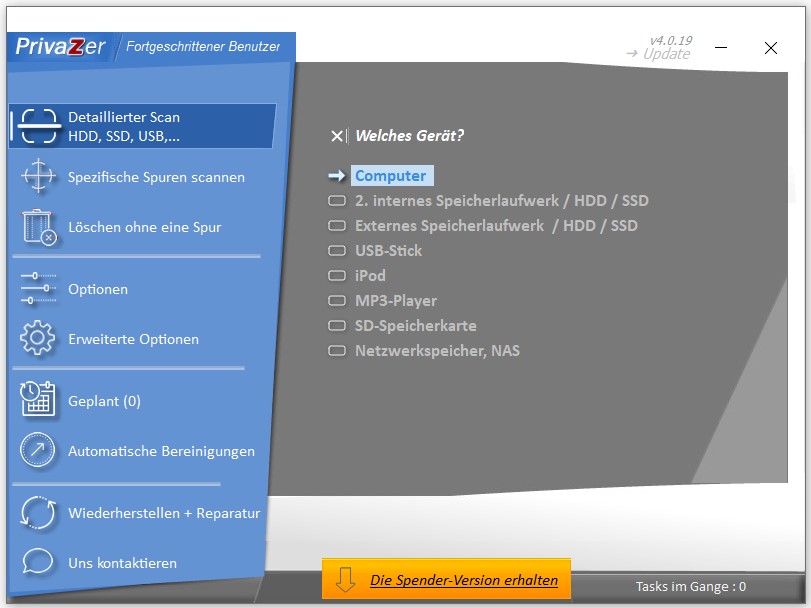
Task: Click the crosshair icon for Spezifische Spuren scannen
Action: (x=38, y=176)
